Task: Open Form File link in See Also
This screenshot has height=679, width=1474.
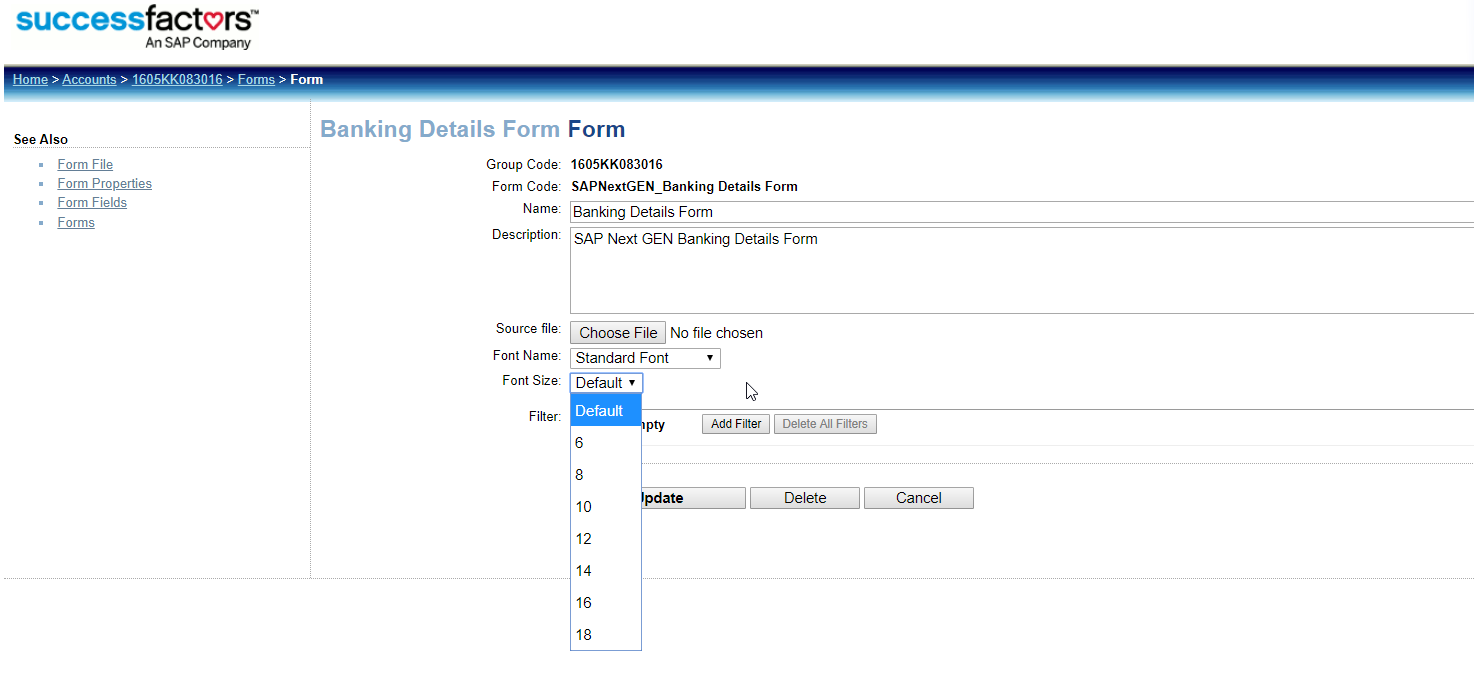Action: coord(85,165)
